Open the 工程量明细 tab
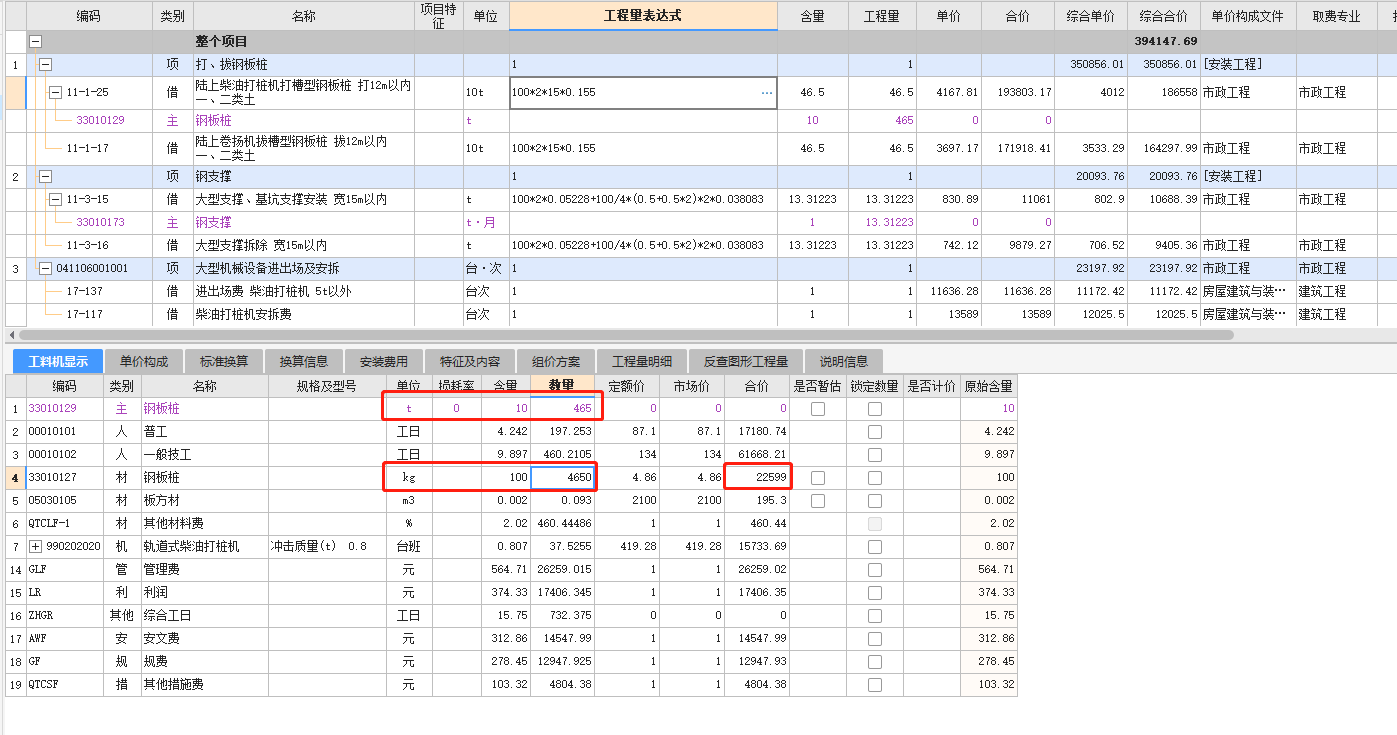Image resolution: width=1397 pixels, height=735 pixels. pos(642,361)
